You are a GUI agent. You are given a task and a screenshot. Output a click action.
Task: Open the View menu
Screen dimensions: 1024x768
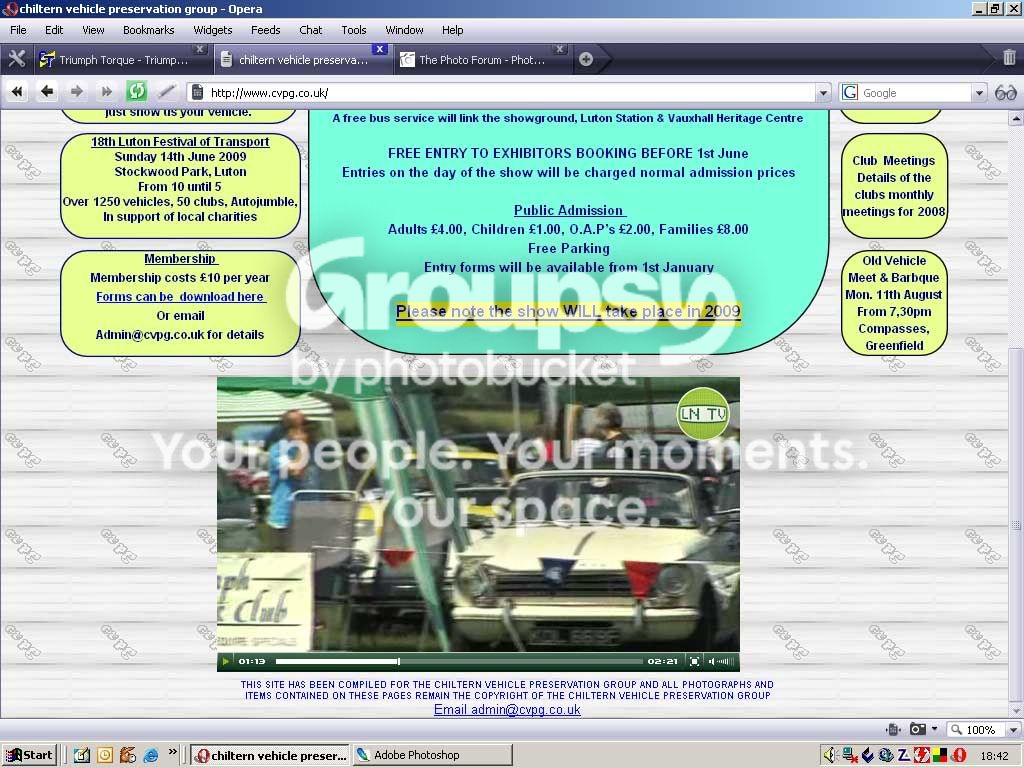93,30
